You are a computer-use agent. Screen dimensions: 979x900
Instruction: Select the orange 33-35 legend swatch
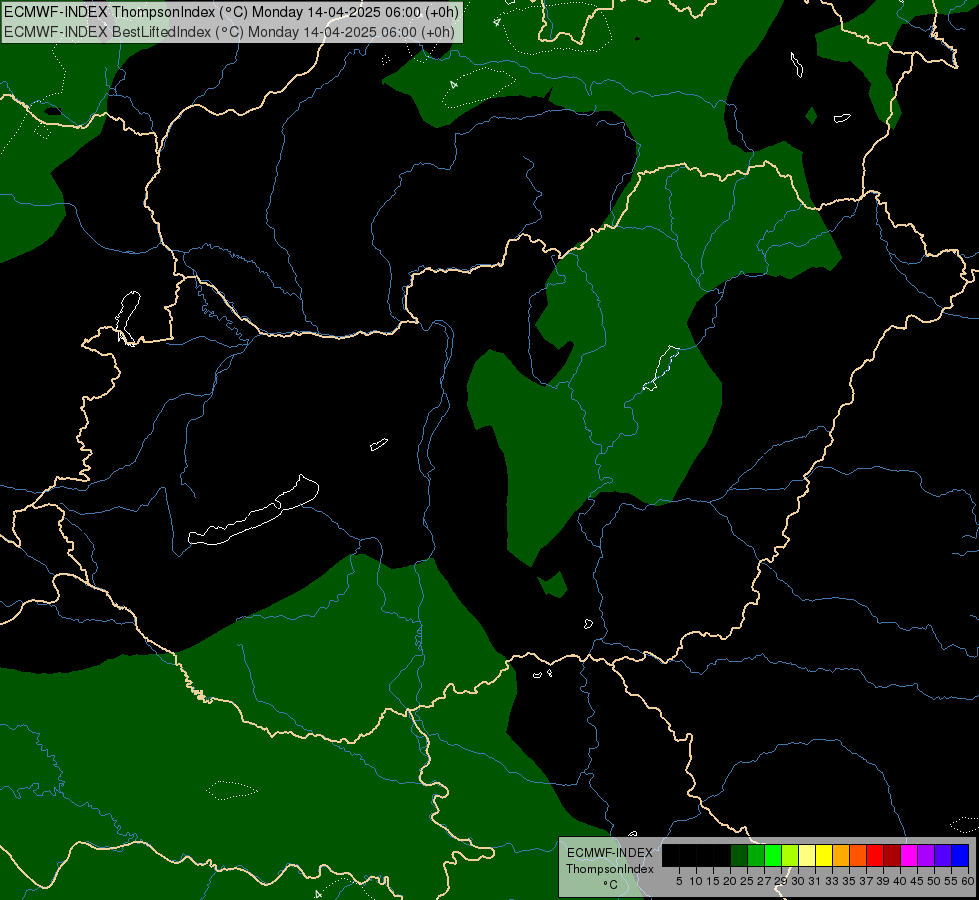(841, 855)
